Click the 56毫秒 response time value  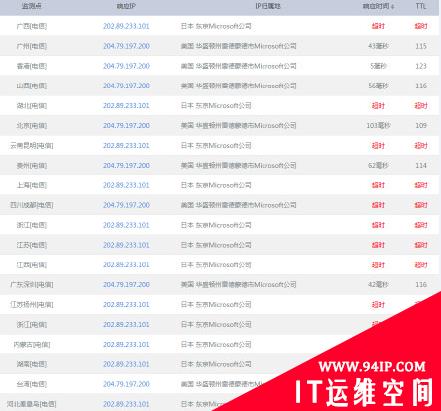coord(378,86)
